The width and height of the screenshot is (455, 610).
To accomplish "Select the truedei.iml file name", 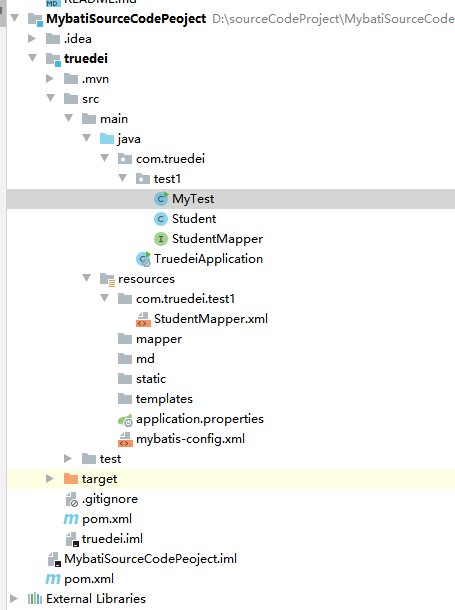I will tap(112, 539).
